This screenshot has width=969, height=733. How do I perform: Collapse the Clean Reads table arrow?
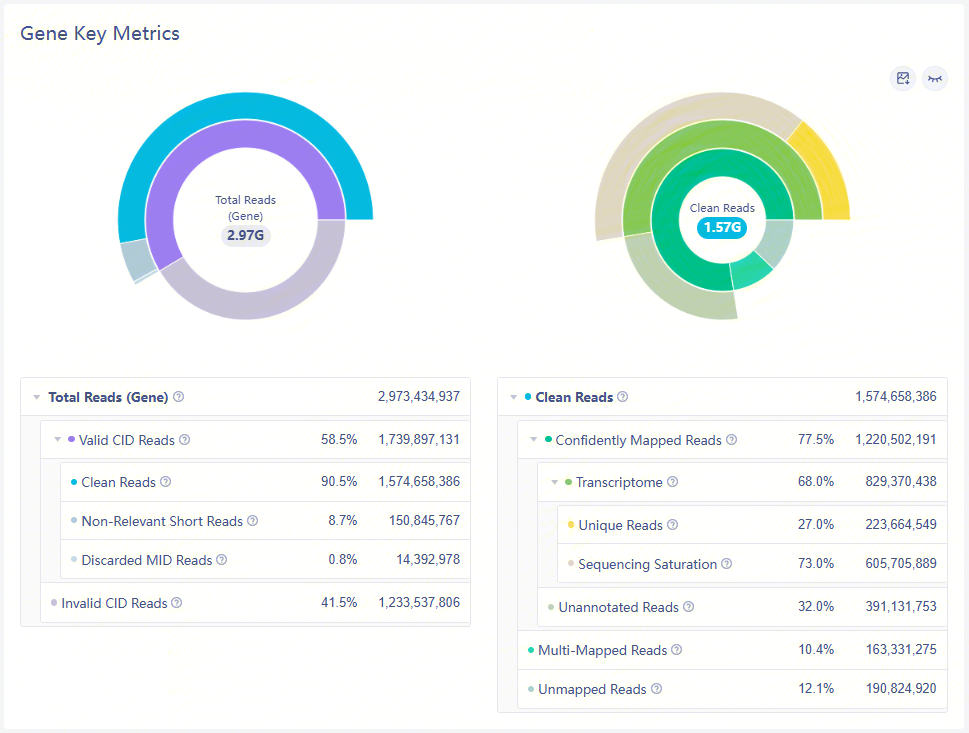[514, 397]
